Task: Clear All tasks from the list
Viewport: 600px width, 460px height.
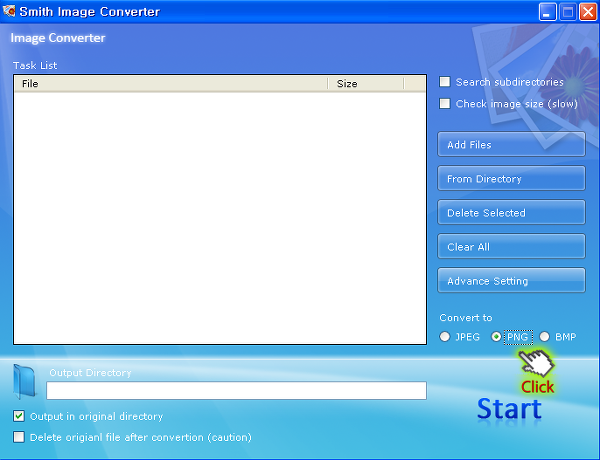Action: (x=511, y=246)
